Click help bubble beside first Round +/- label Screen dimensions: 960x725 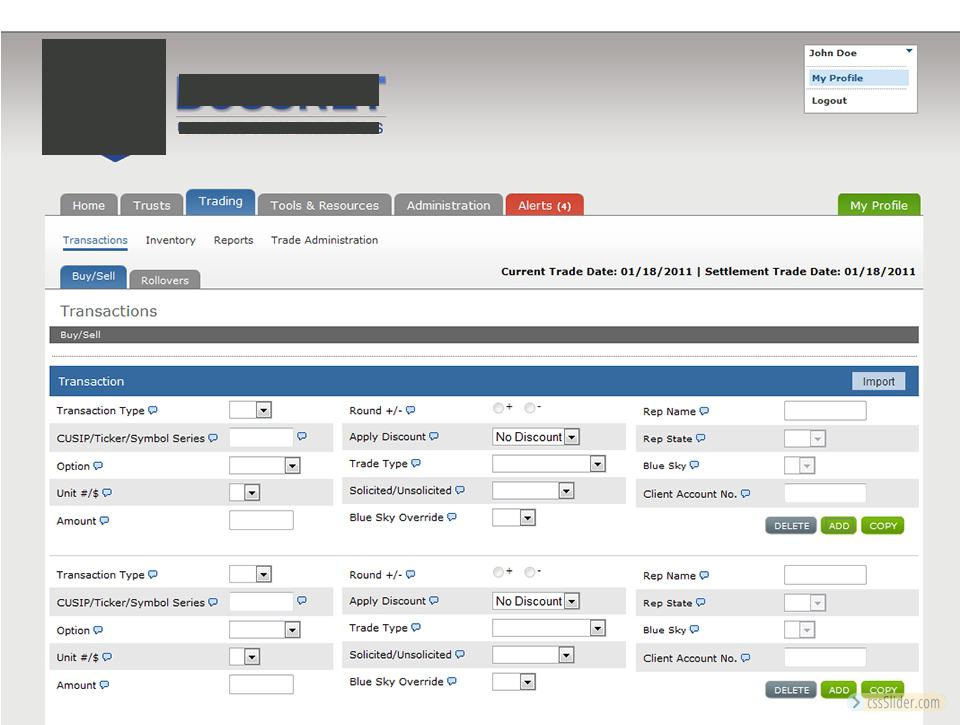coord(411,410)
